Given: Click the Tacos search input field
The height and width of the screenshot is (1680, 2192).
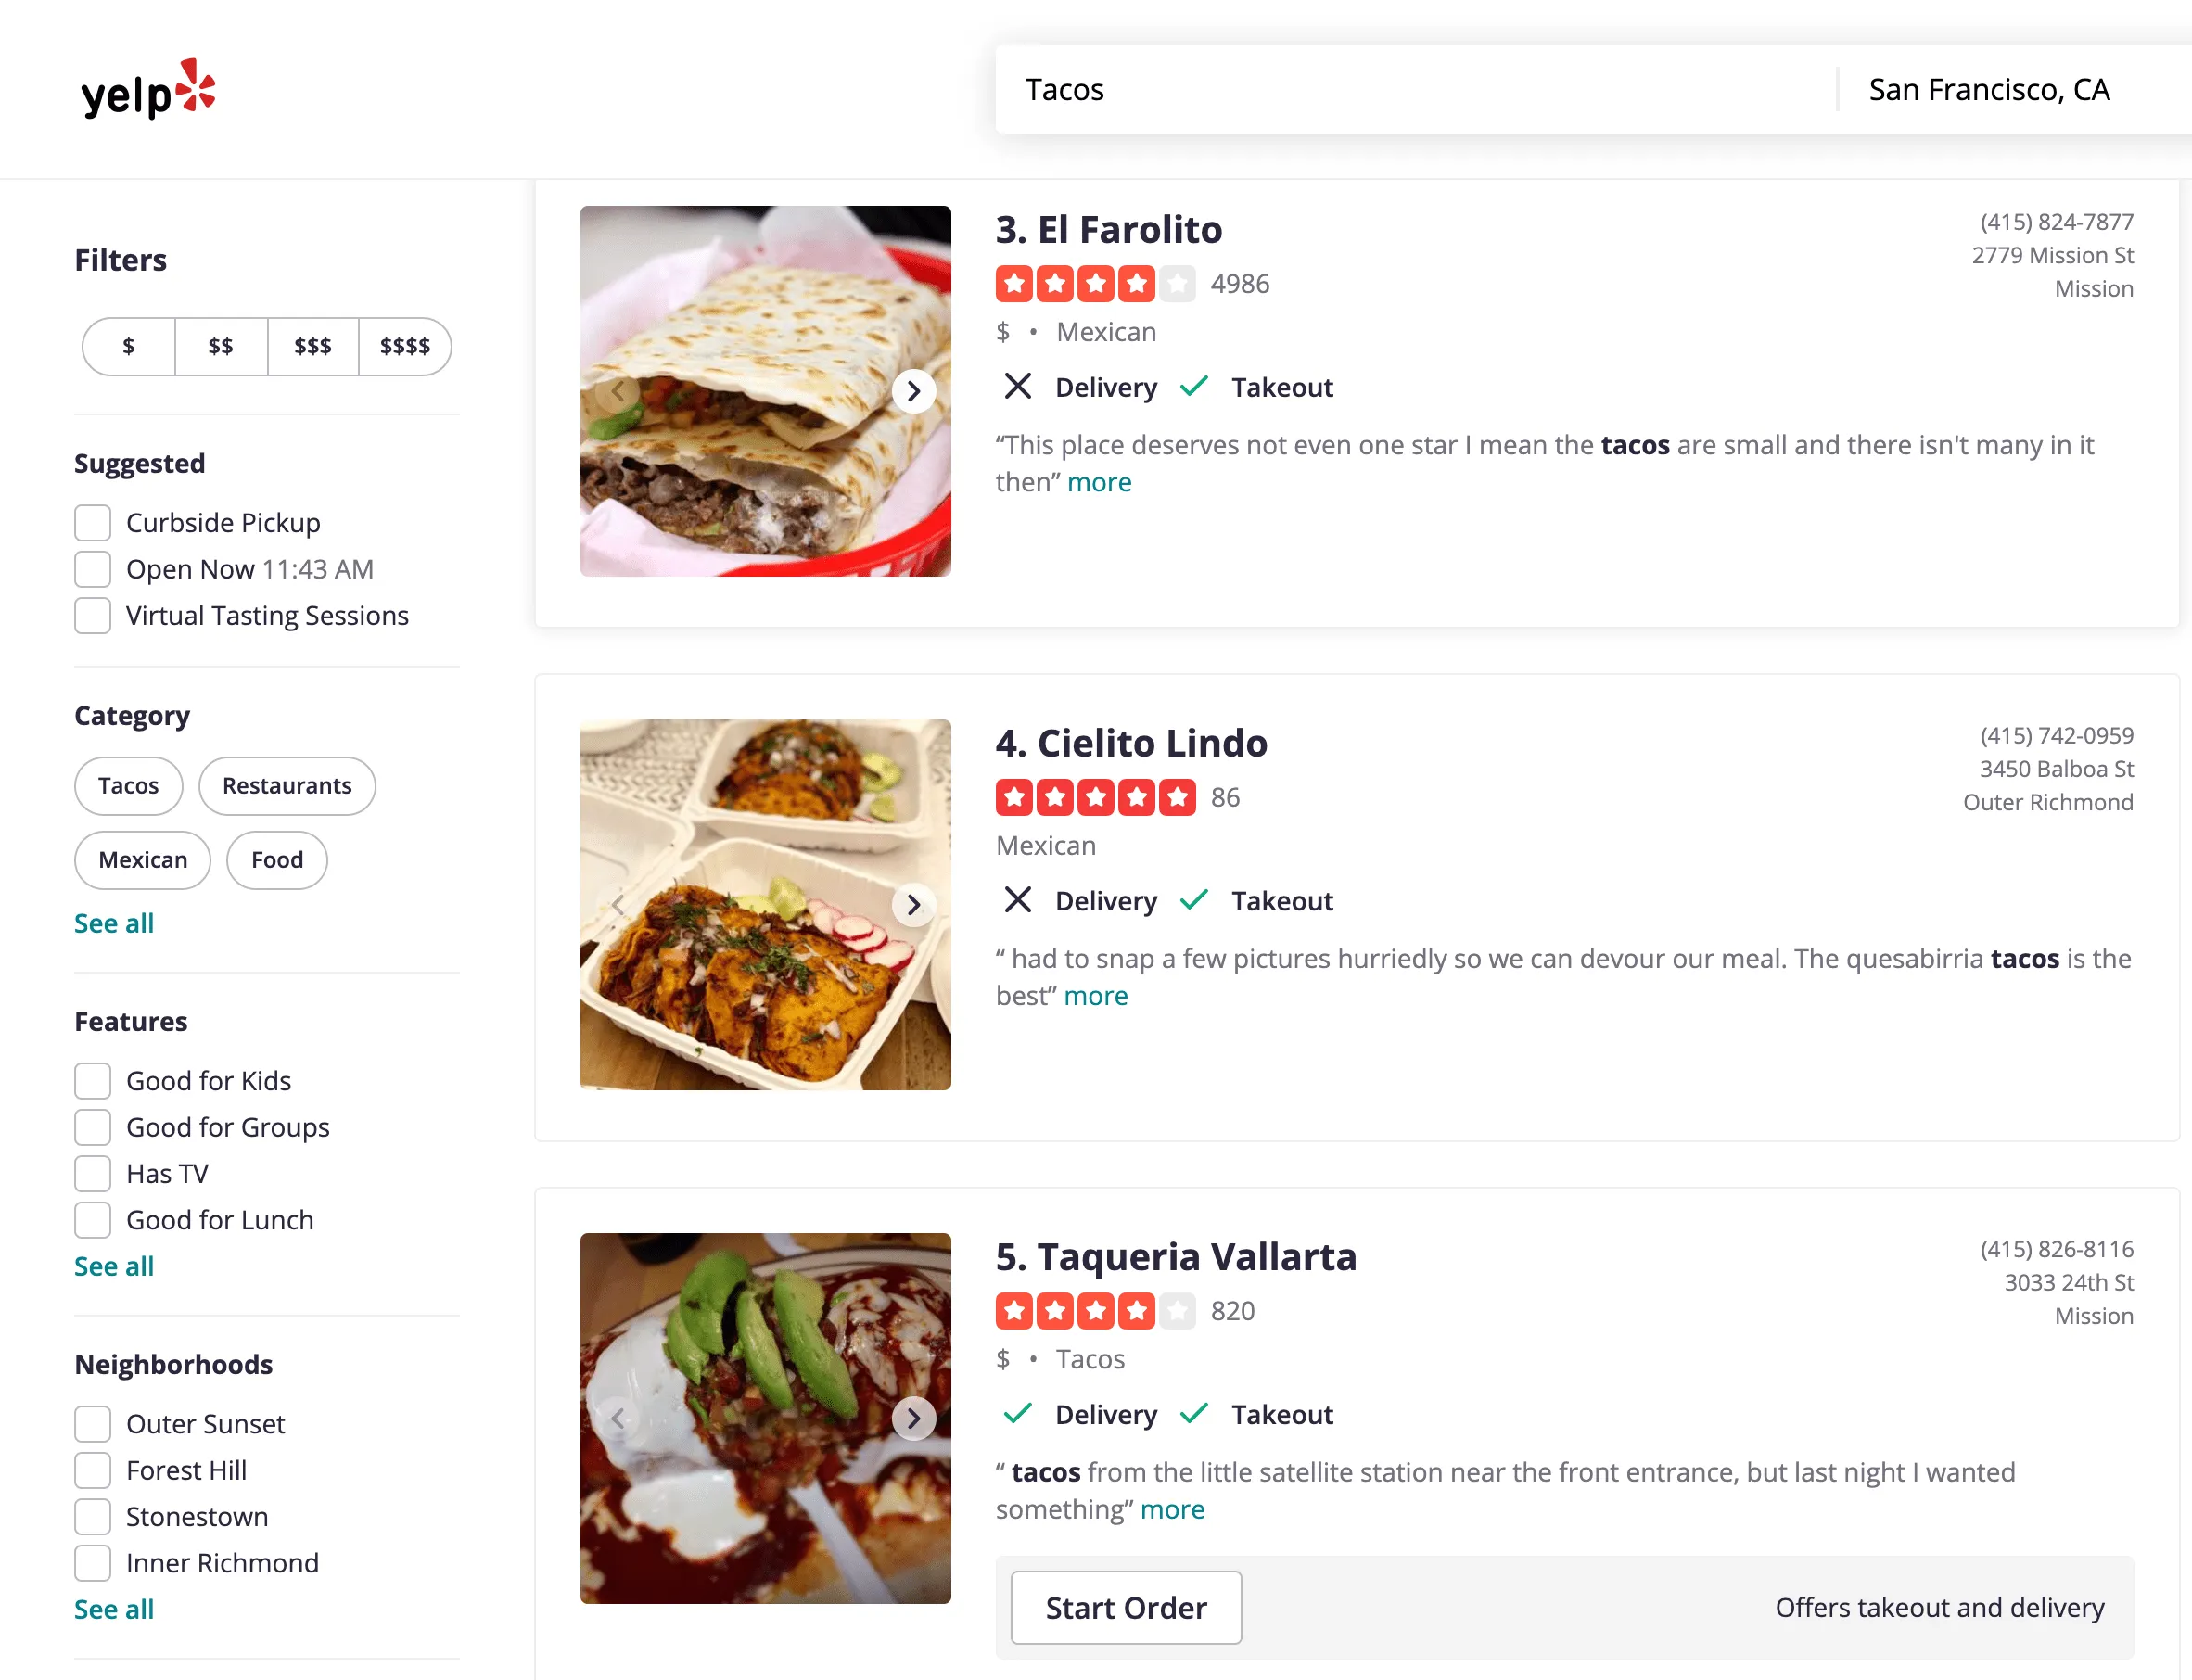Looking at the screenshot, I should click(1400, 90).
